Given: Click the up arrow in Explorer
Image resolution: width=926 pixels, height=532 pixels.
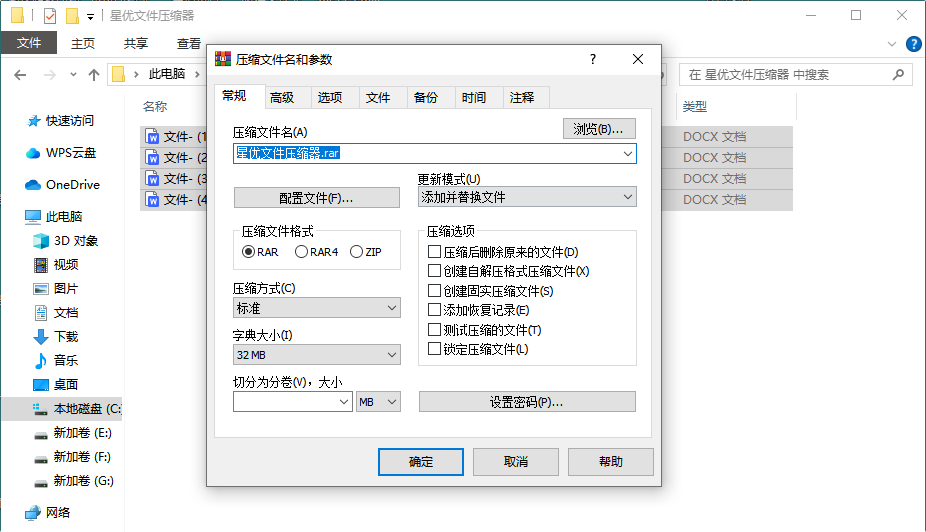Looking at the screenshot, I should tap(94, 75).
